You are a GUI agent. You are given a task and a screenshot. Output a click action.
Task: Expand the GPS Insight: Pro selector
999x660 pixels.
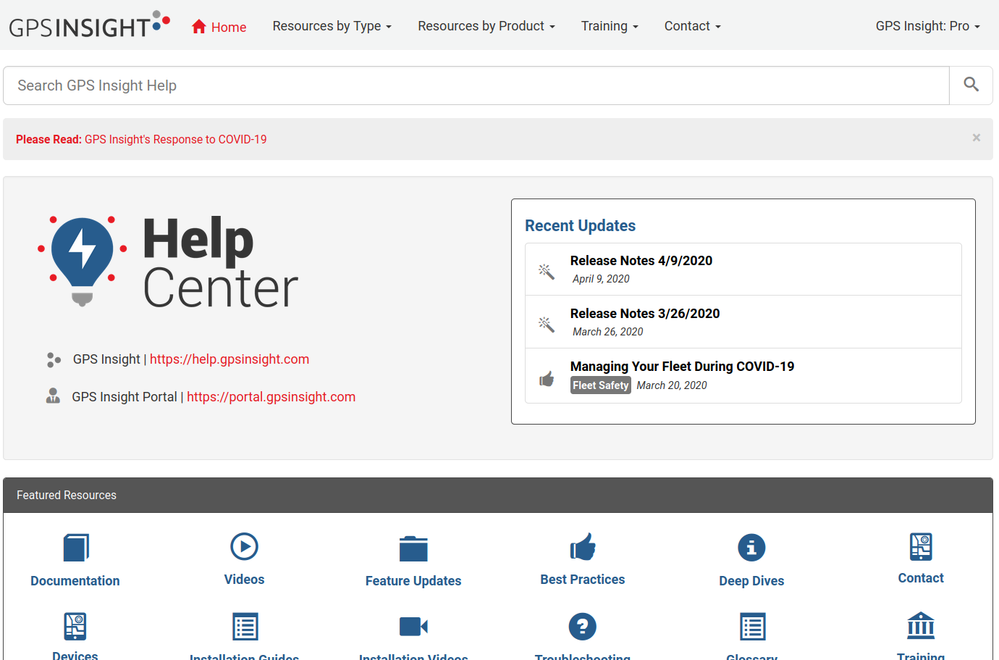pyautogui.click(x=928, y=26)
